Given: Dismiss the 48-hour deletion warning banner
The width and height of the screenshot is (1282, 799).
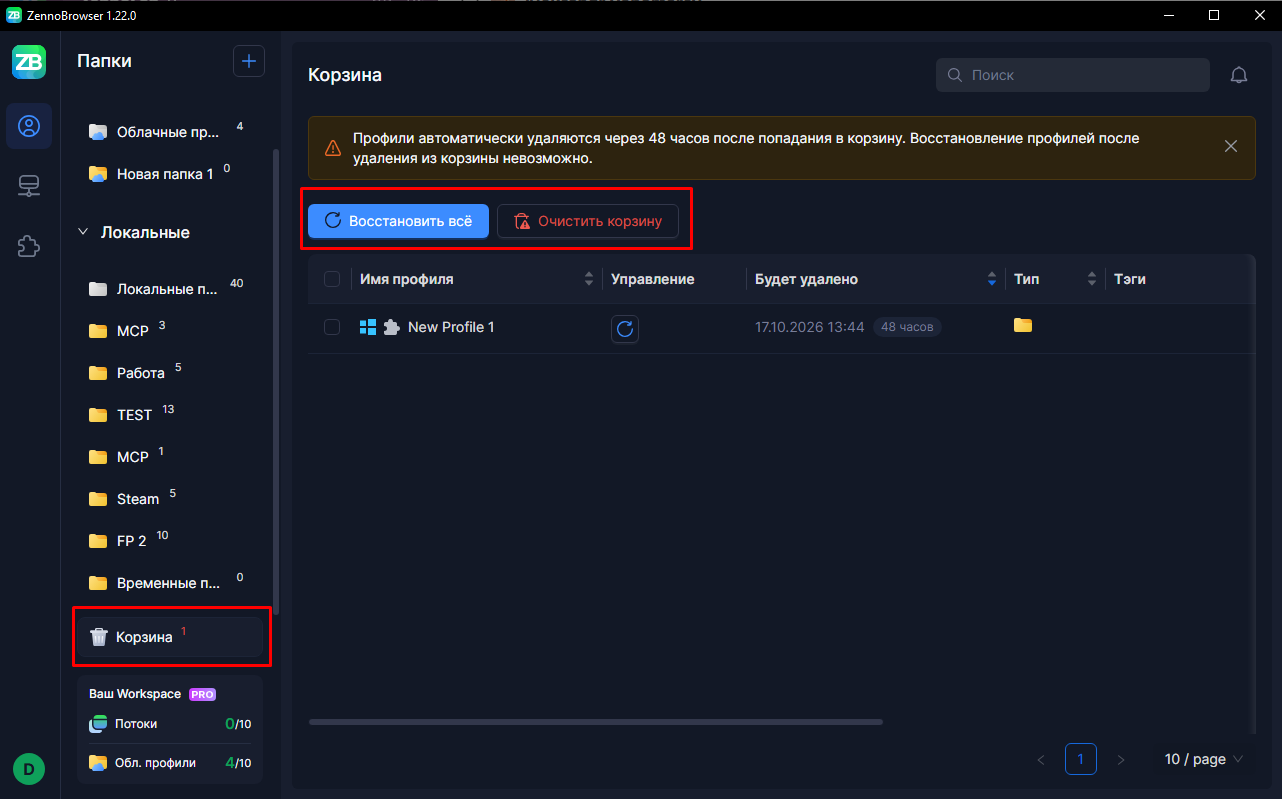Looking at the screenshot, I should tap(1231, 147).
